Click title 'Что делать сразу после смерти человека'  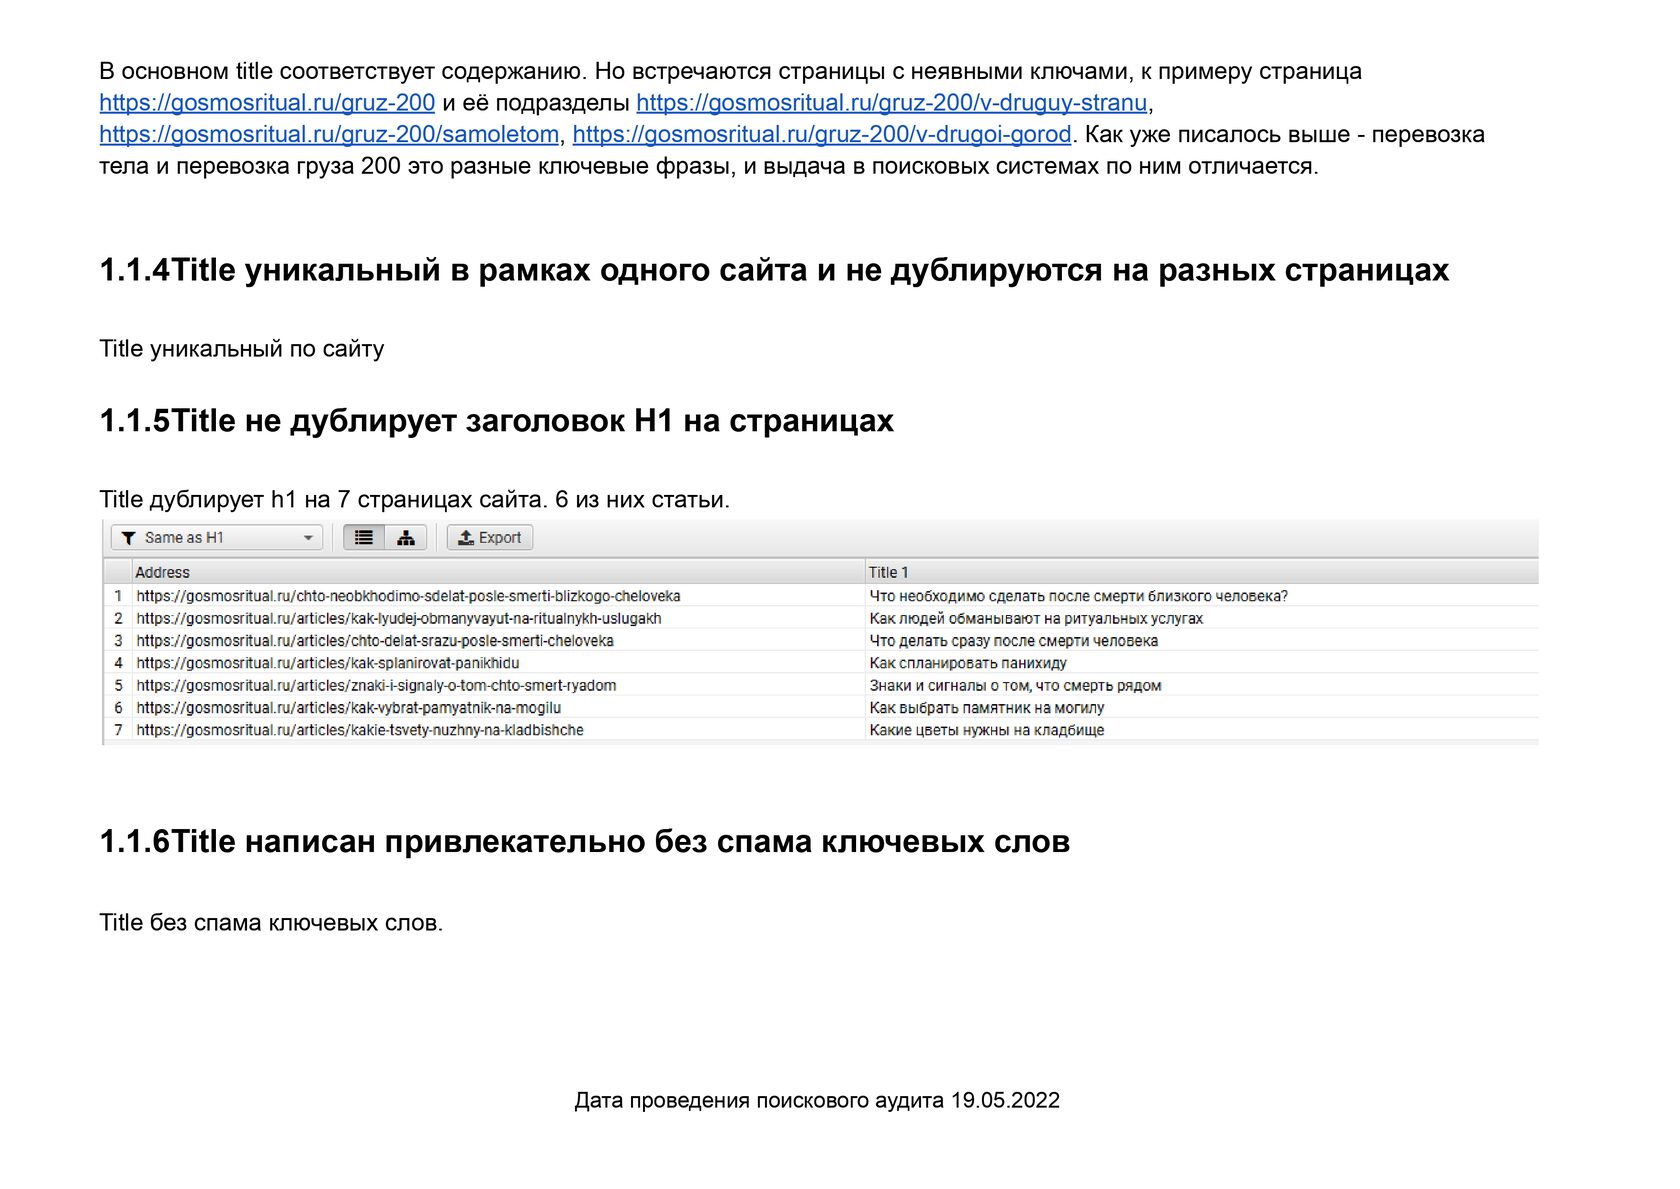coord(1014,641)
